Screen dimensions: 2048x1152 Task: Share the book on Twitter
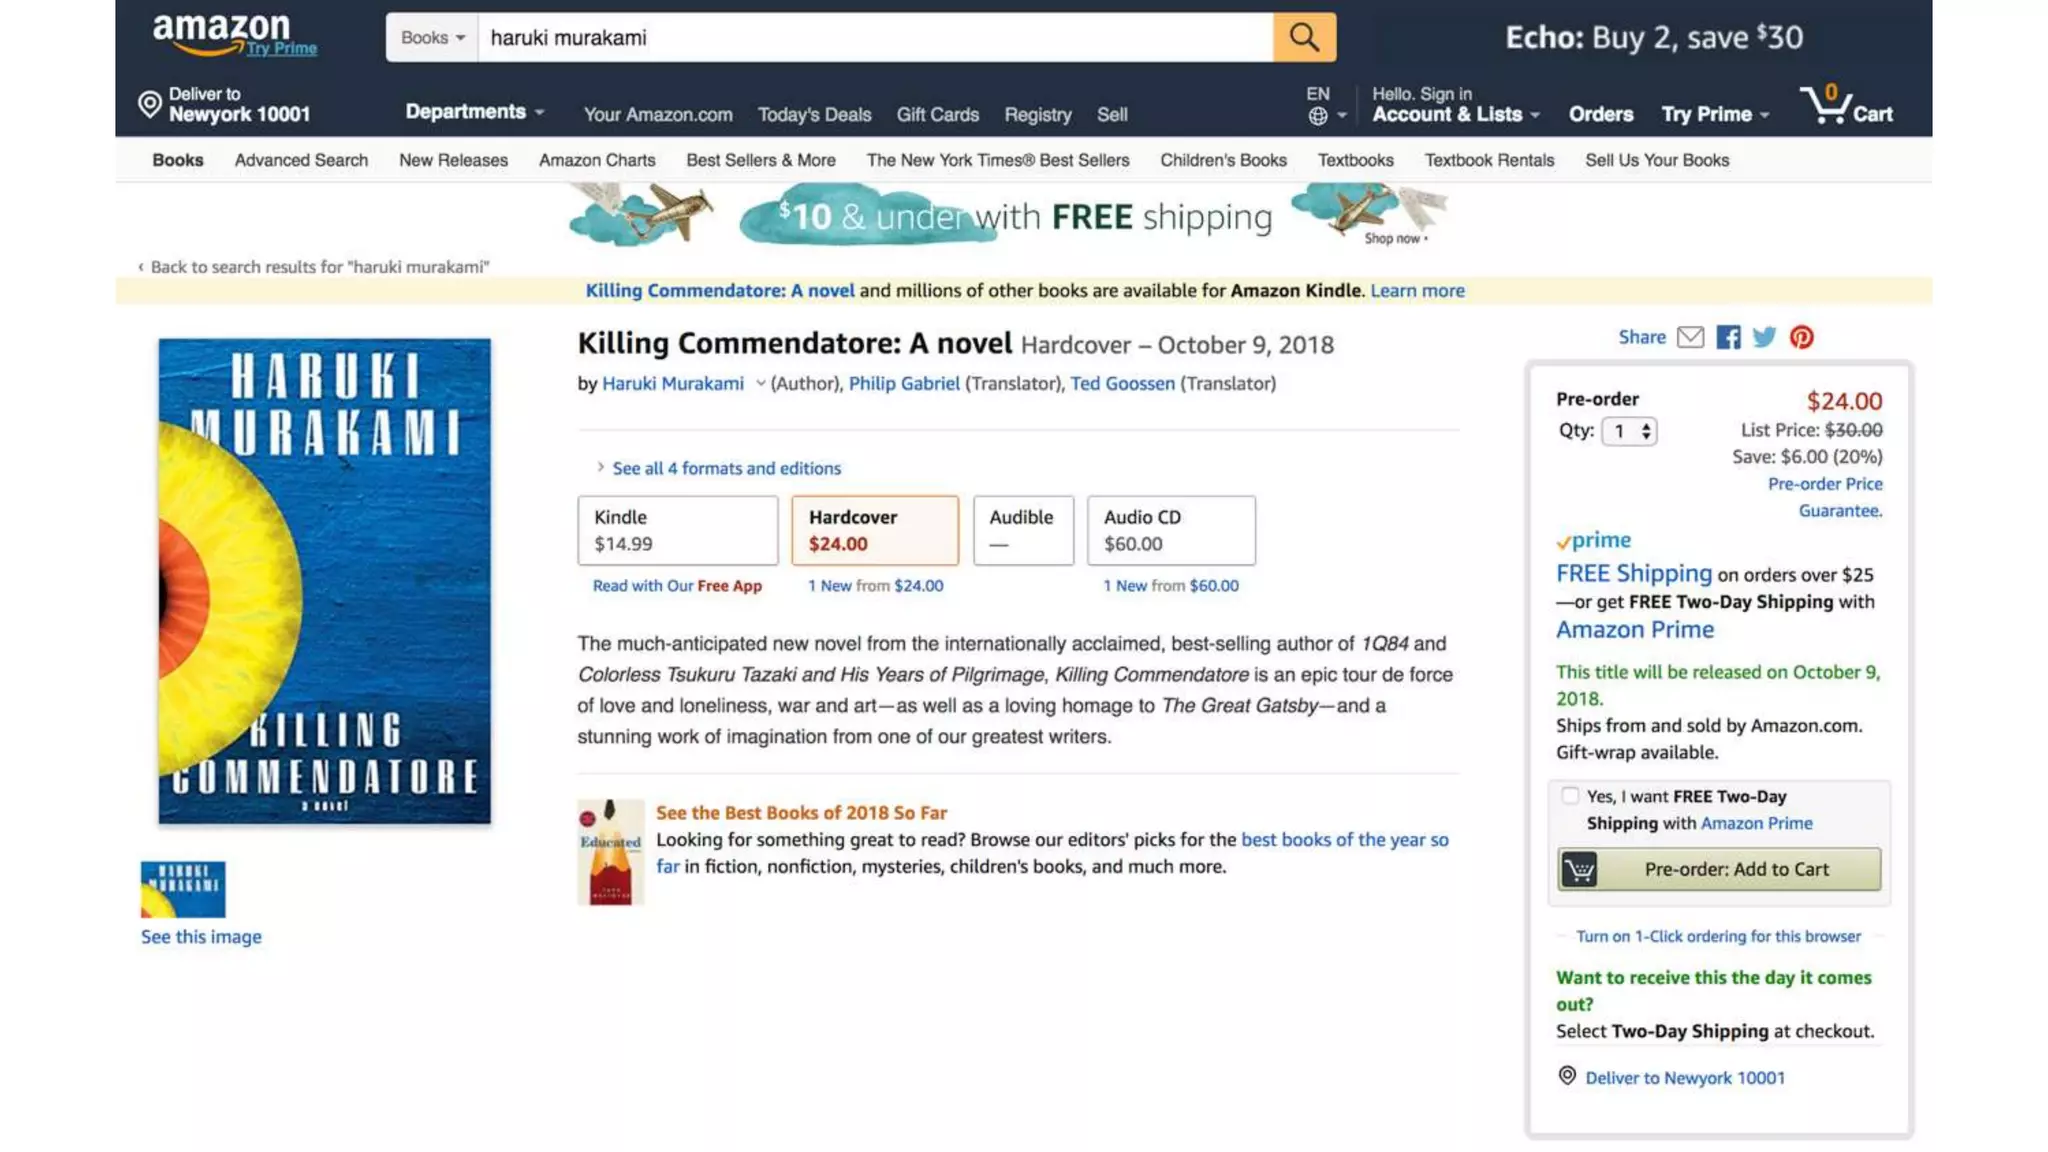click(1765, 337)
